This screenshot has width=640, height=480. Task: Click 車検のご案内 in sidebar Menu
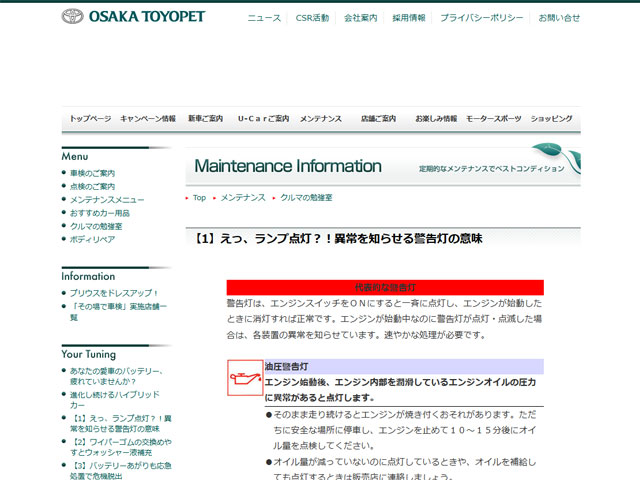pos(92,173)
